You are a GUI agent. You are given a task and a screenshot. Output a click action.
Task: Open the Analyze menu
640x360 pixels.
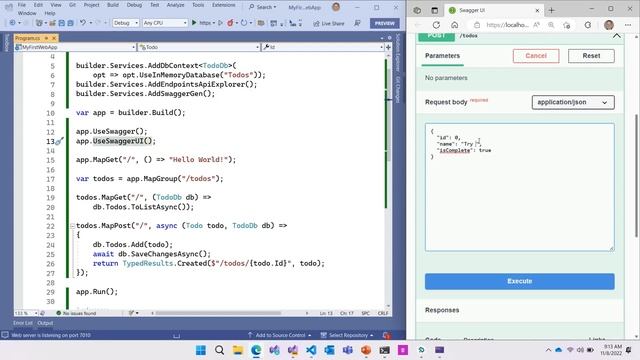click(x=176, y=5)
